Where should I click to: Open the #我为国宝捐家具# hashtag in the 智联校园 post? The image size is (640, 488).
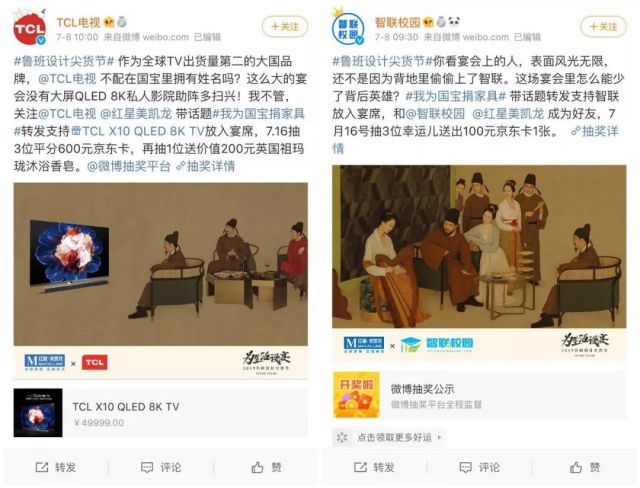456,96
